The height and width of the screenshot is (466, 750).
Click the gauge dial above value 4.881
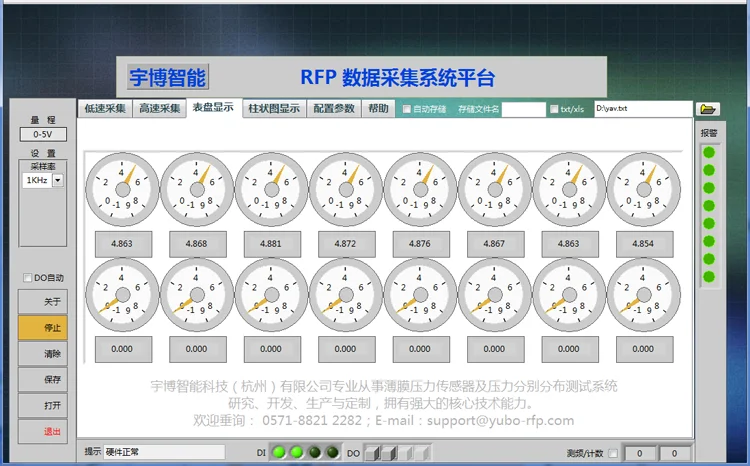(271, 189)
